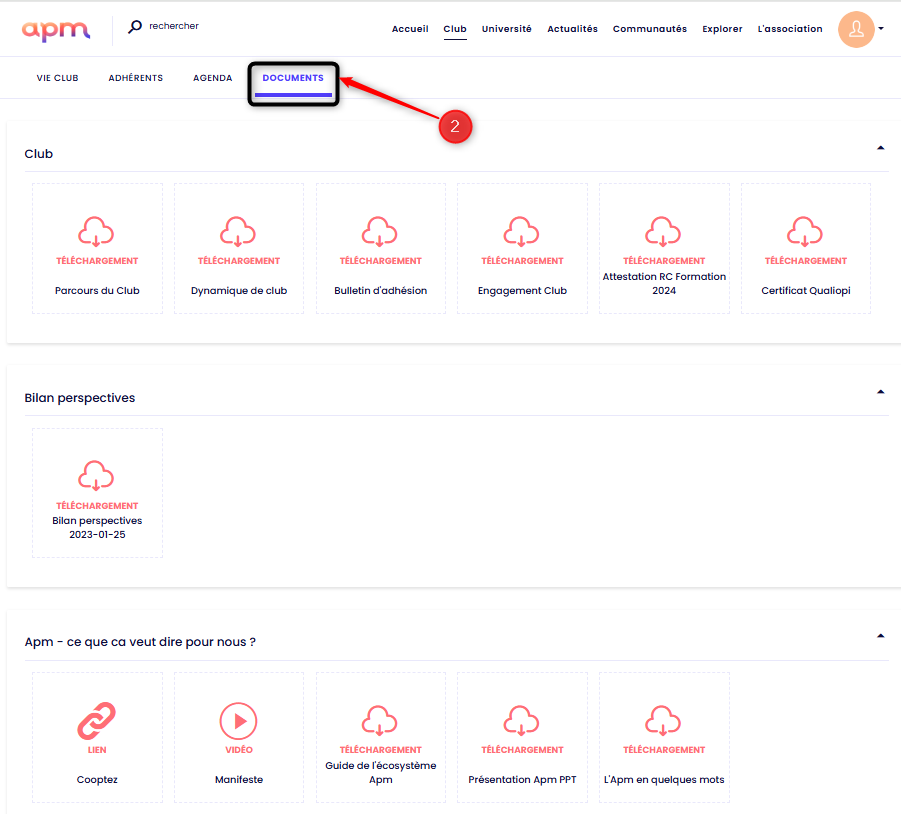Open L'association menu item
This screenshot has height=814, width=901.
(x=790, y=29)
